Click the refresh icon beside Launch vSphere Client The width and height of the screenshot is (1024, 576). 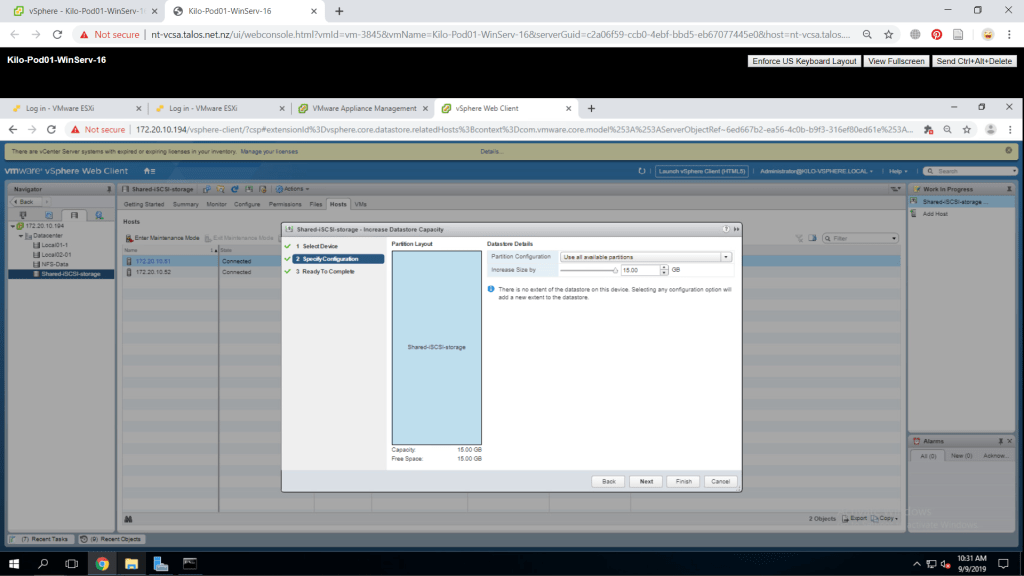point(642,171)
